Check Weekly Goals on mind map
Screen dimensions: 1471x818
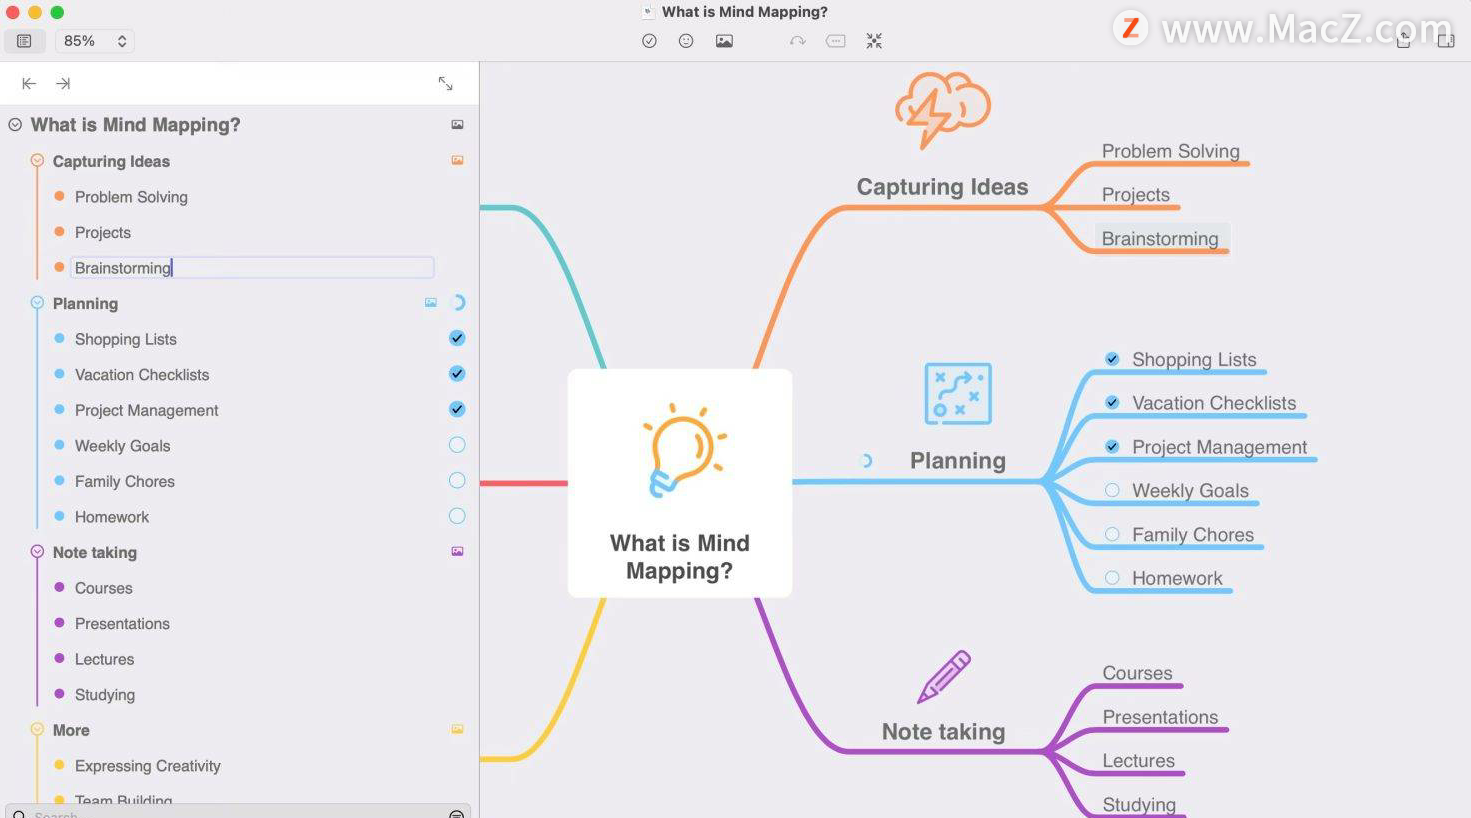(1112, 490)
